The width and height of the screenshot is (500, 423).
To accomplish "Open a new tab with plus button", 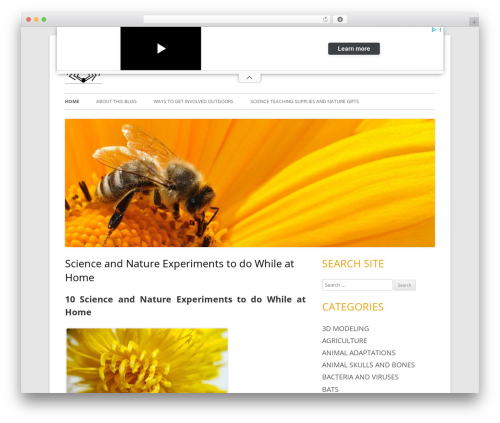I will [x=474, y=22].
